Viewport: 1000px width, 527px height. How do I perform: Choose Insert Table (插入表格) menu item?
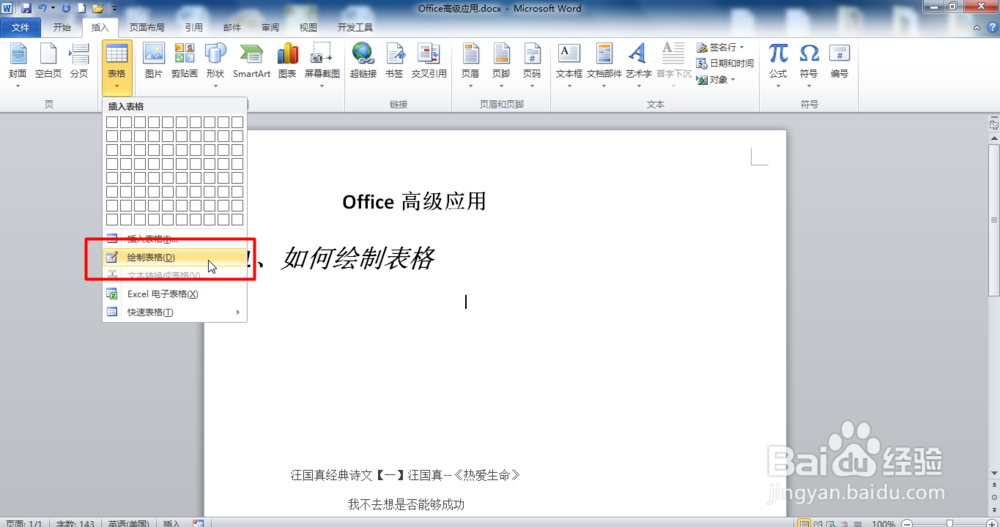pos(175,239)
